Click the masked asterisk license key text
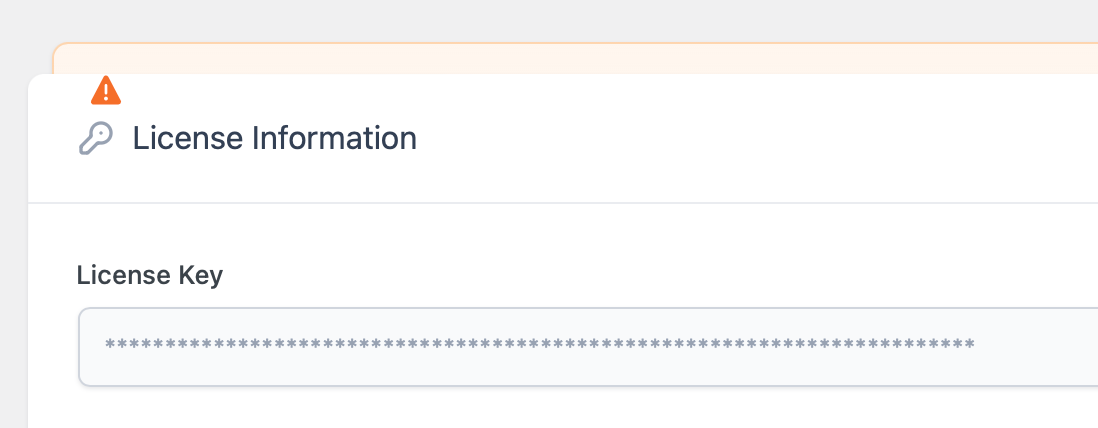 tap(539, 344)
